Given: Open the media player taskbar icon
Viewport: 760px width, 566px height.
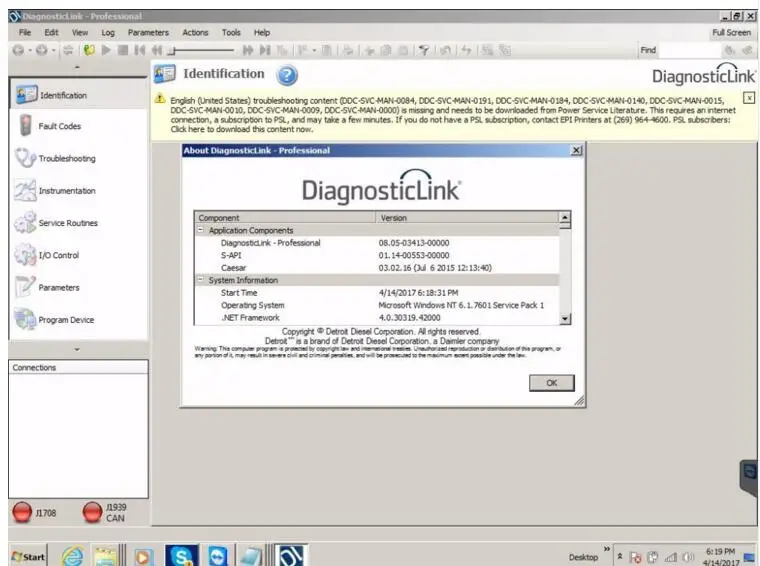Looking at the screenshot, I should (x=142, y=556).
